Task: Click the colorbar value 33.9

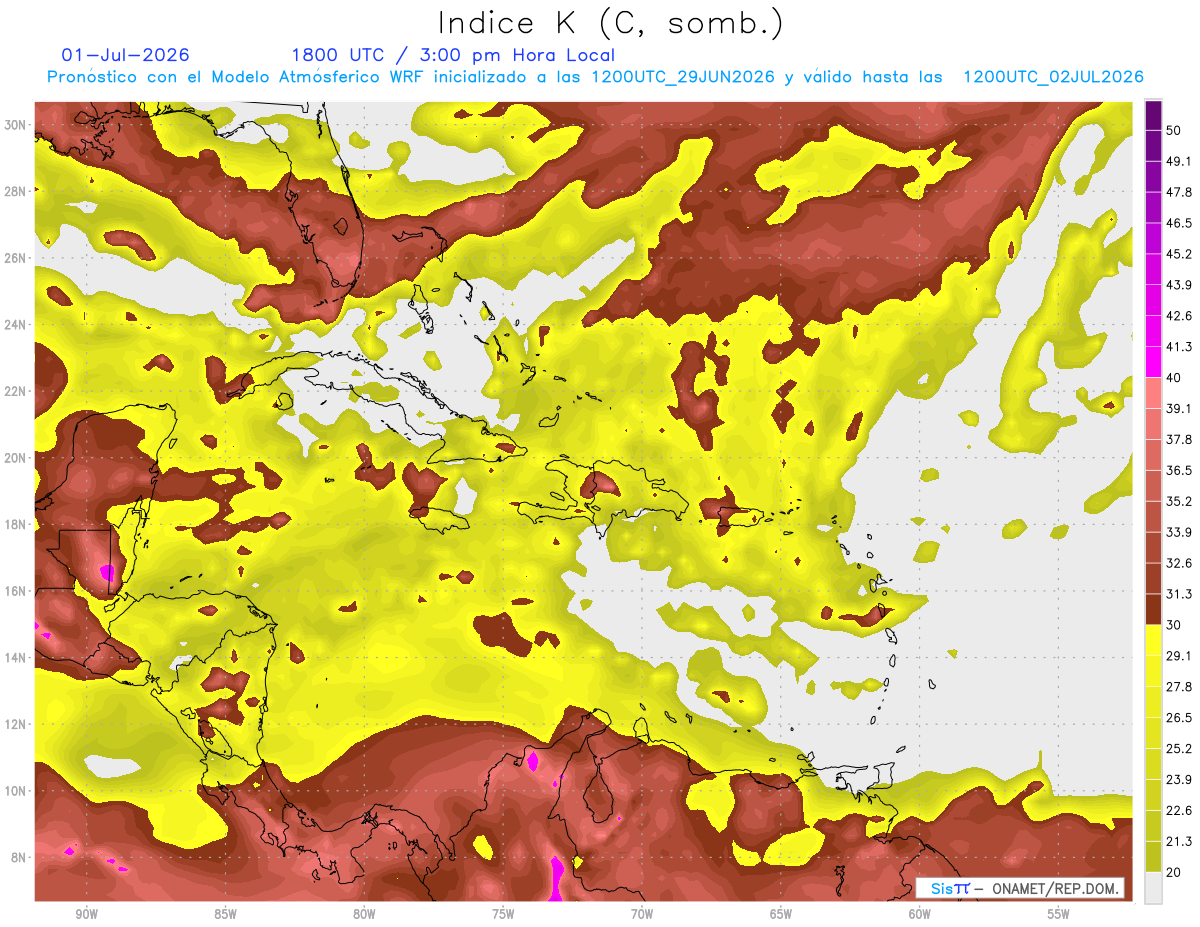Action: [1180, 532]
